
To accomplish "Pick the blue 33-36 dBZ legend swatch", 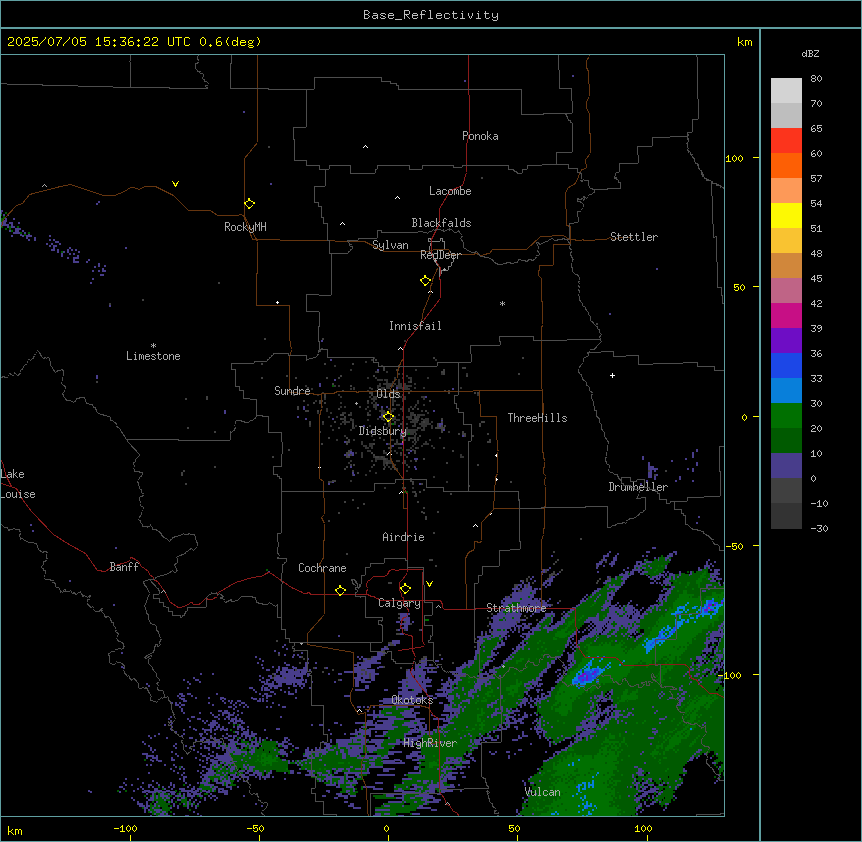I will (x=786, y=365).
